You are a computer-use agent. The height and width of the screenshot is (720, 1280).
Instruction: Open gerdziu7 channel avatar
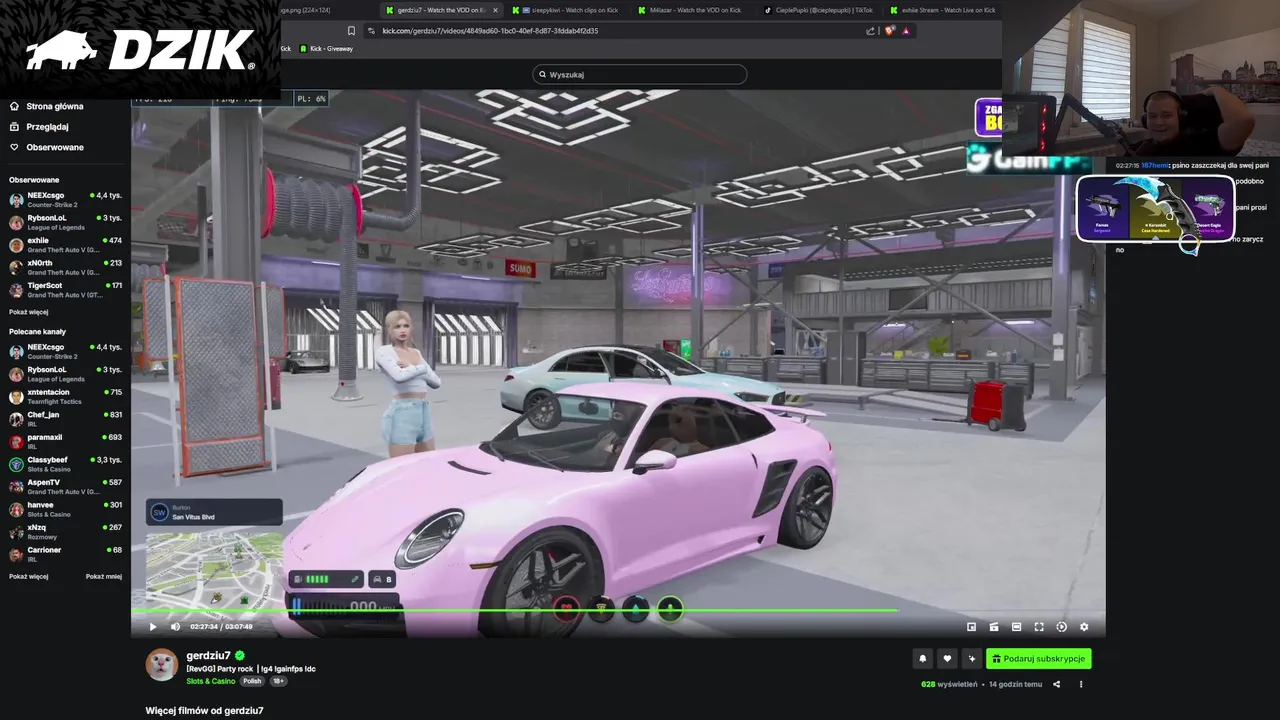[x=162, y=665]
